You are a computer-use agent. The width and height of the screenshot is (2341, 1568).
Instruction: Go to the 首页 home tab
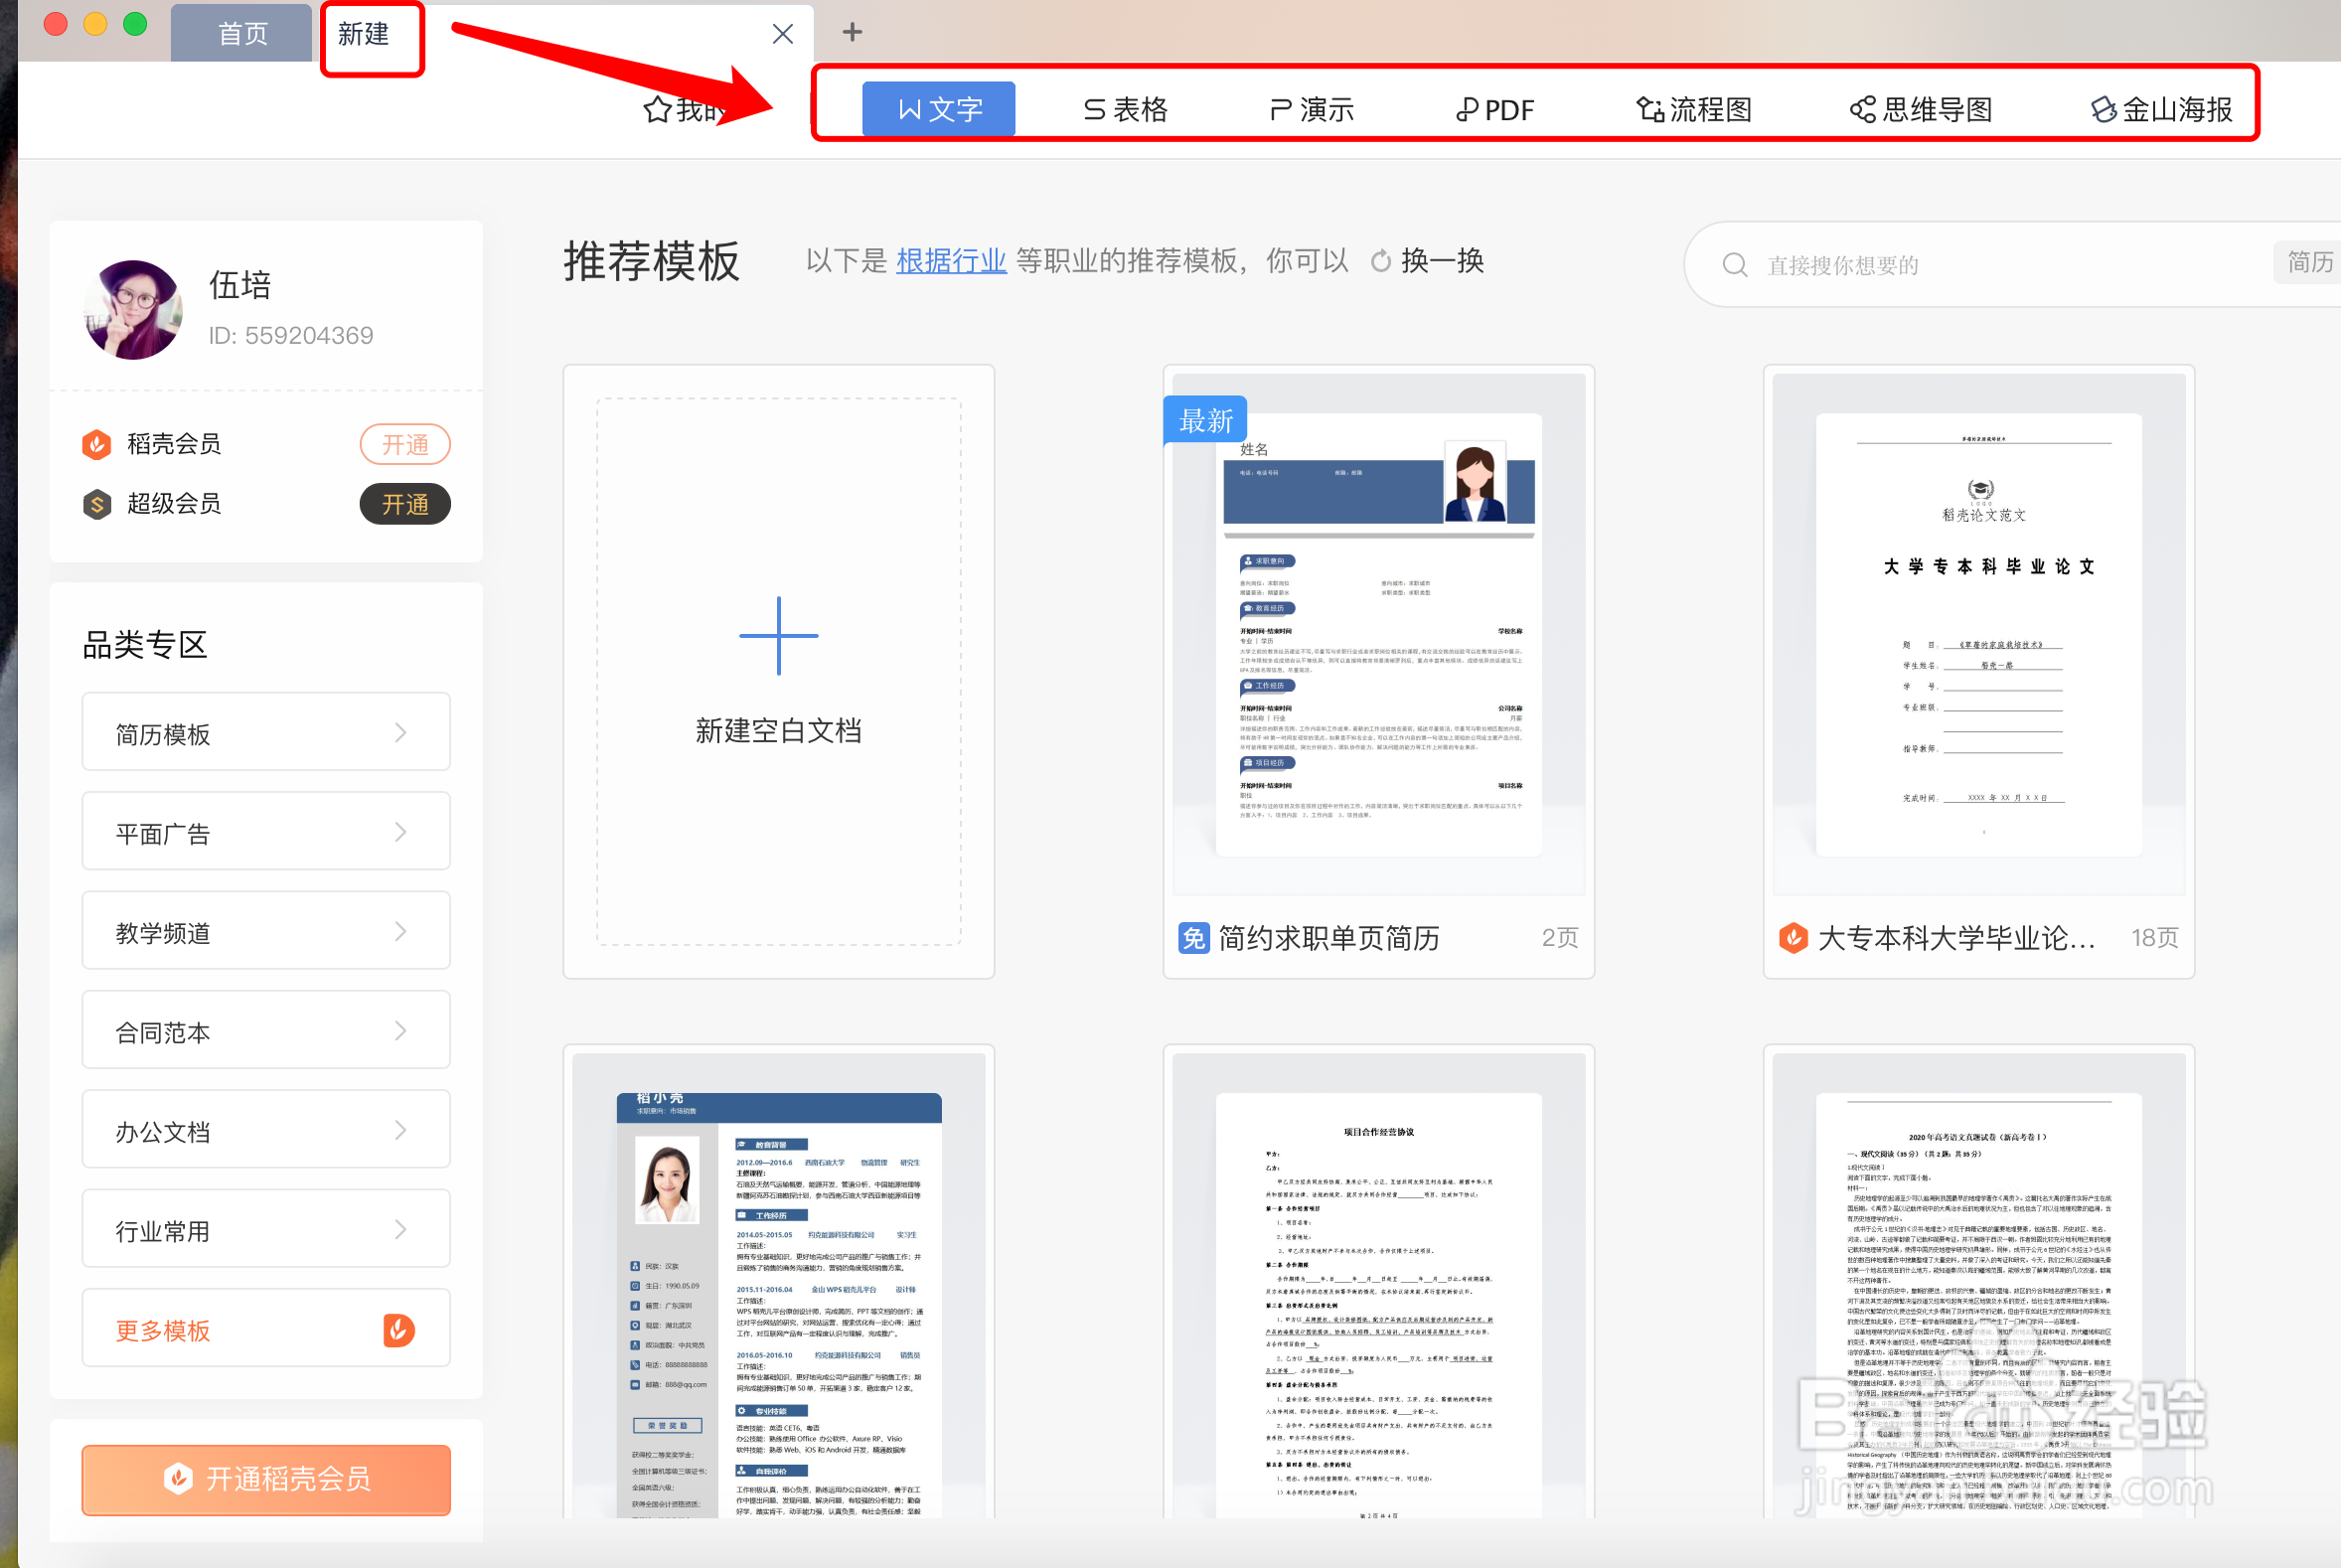(243, 33)
